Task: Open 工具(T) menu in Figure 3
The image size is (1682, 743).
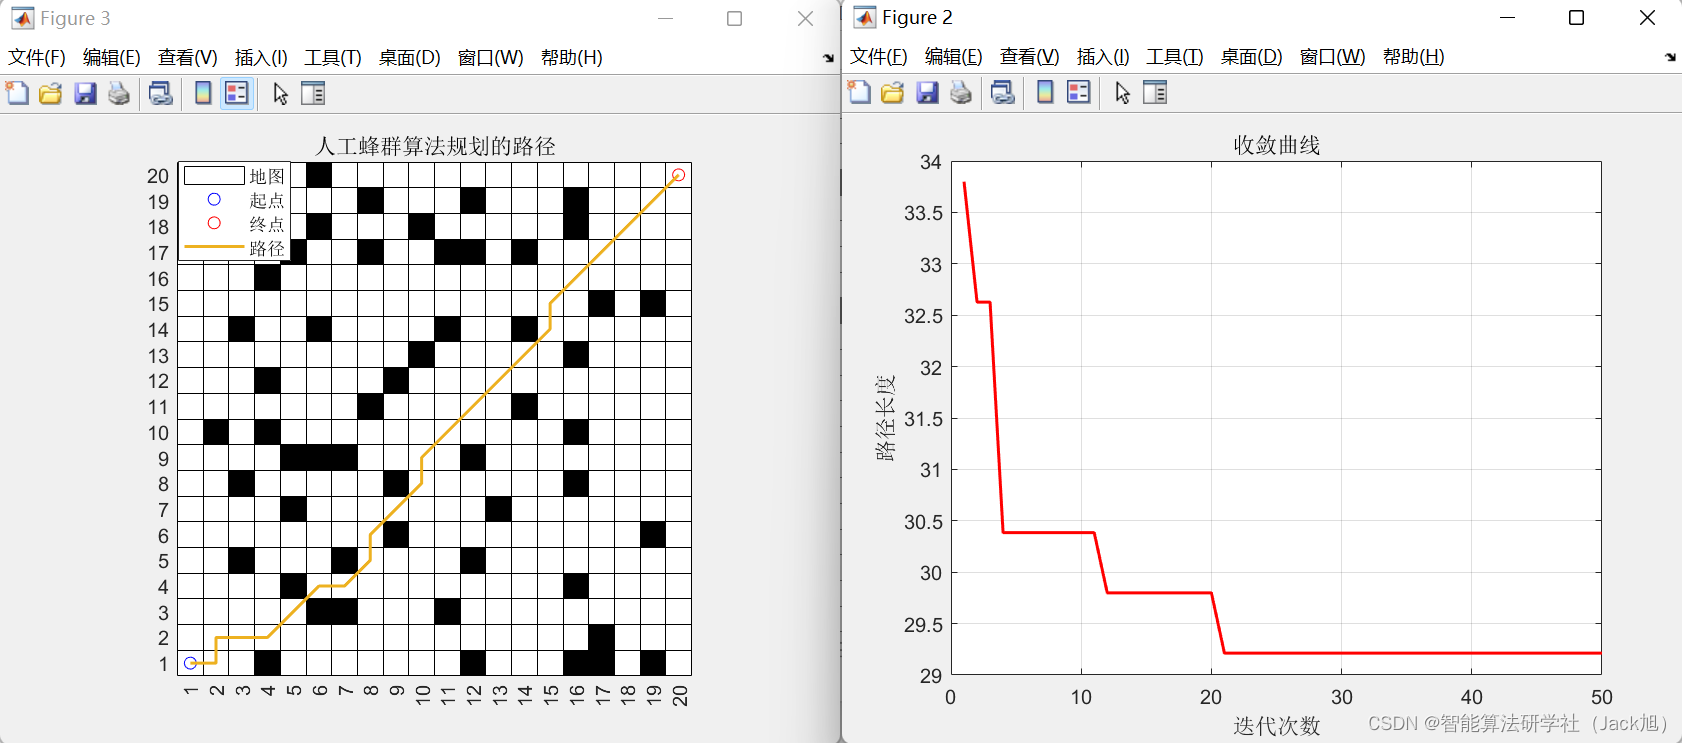Action: (x=333, y=57)
